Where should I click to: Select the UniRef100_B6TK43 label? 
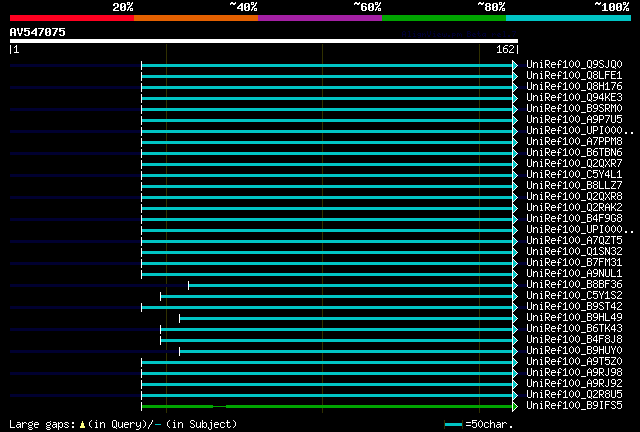[574, 329]
